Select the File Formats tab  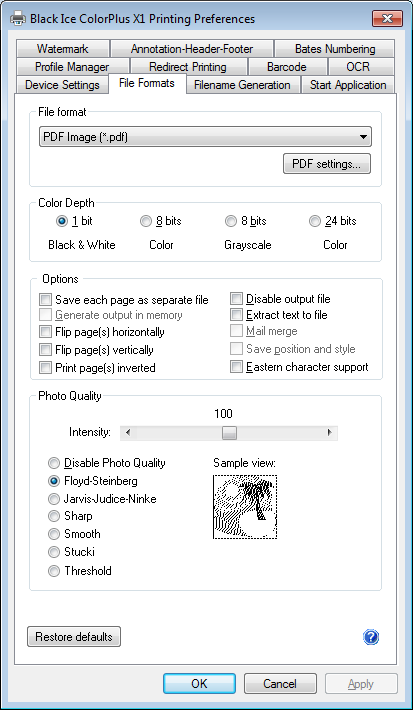(147, 83)
